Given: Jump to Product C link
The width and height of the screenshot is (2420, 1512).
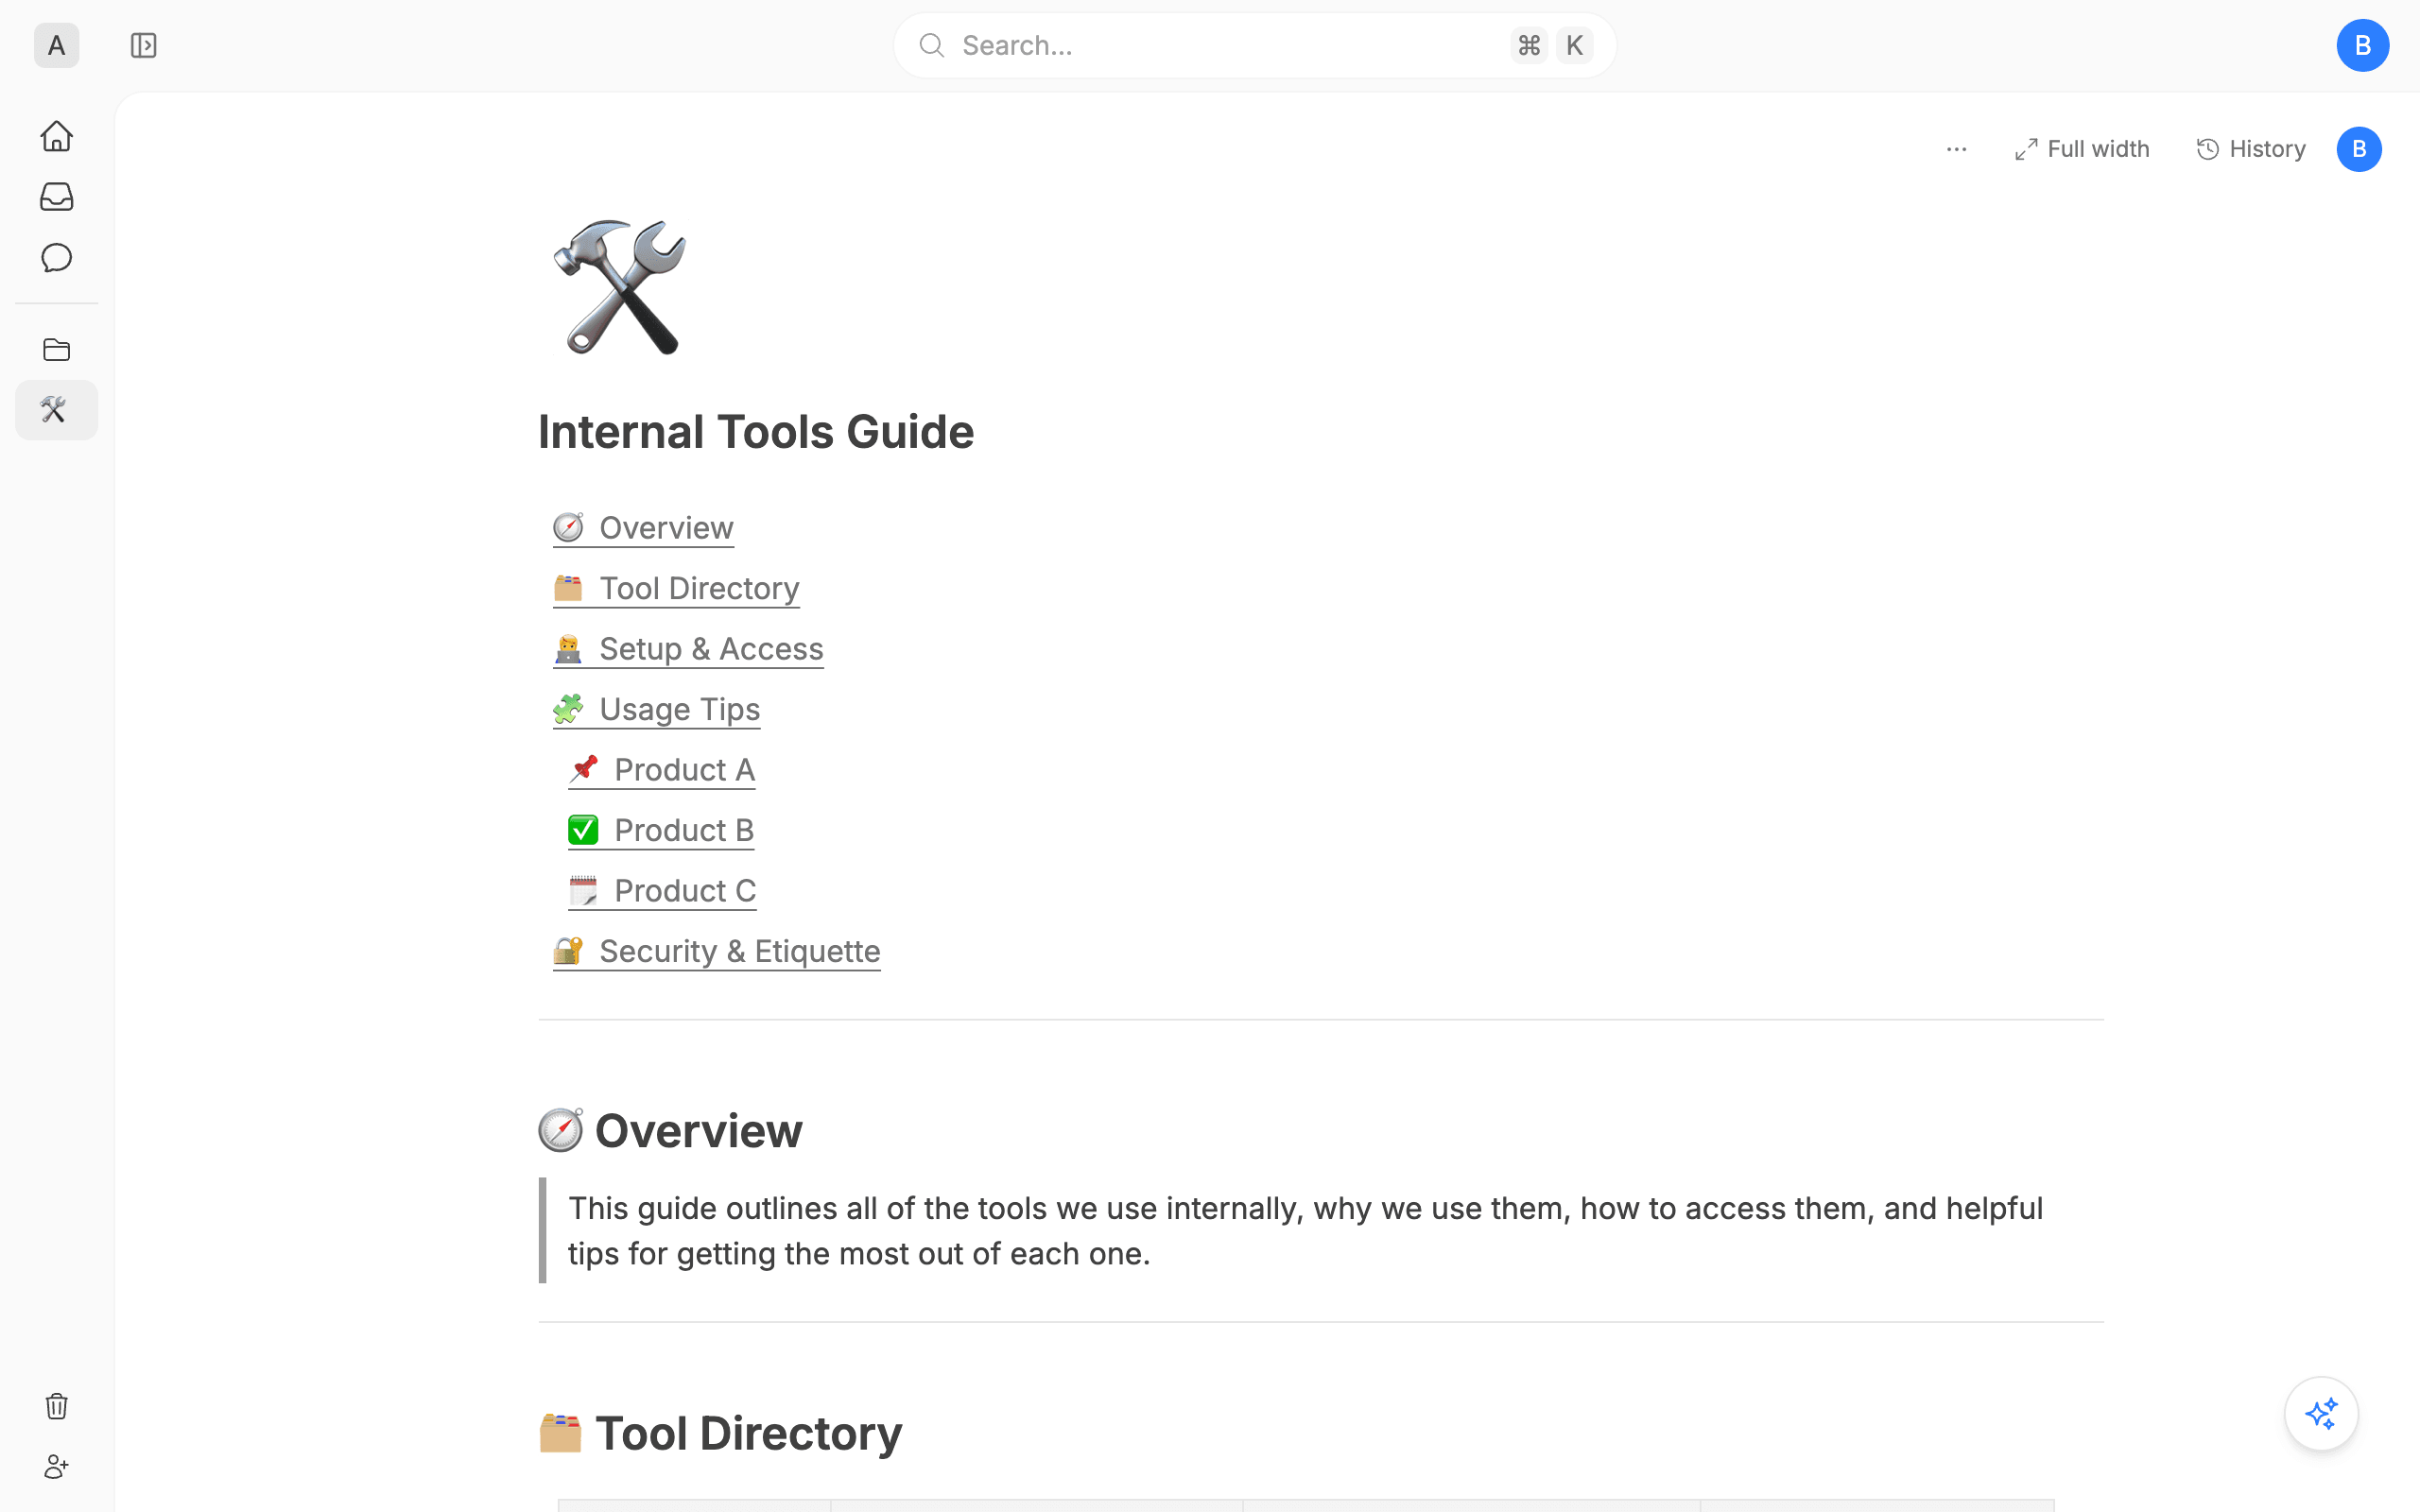Looking at the screenshot, I should 662,891.
